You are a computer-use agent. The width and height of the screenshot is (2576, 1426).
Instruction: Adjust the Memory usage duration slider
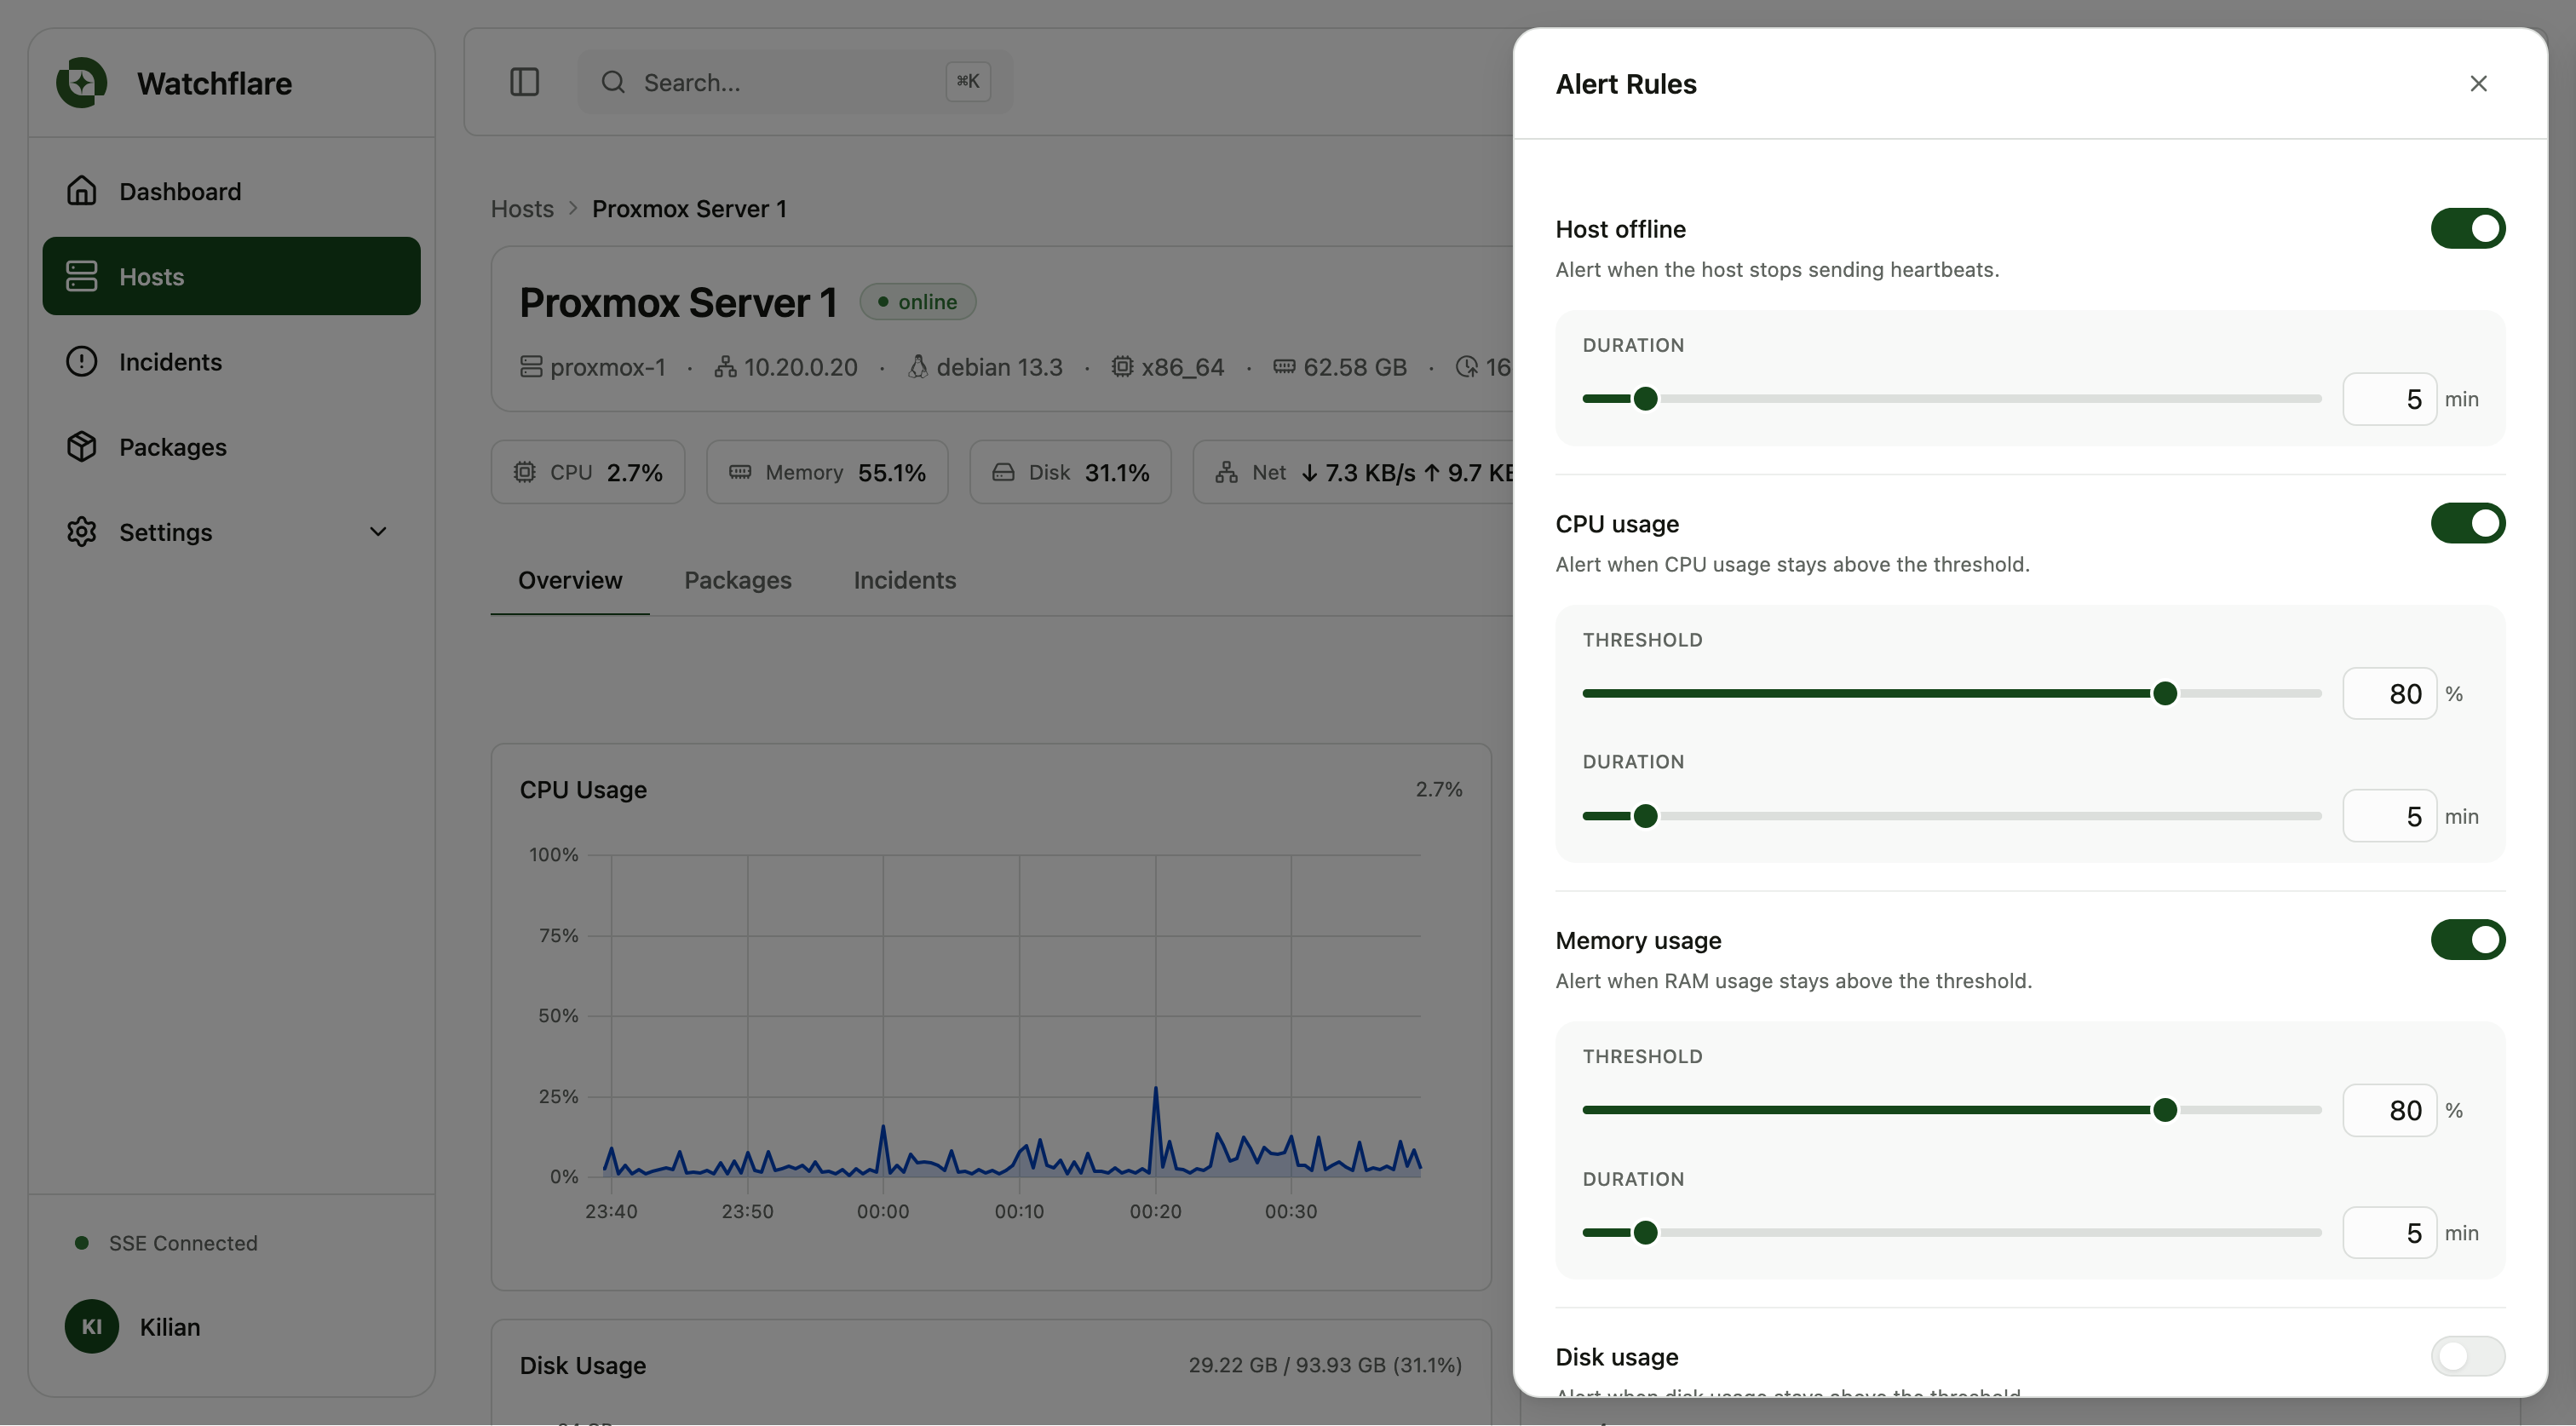click(1951, 1232)
